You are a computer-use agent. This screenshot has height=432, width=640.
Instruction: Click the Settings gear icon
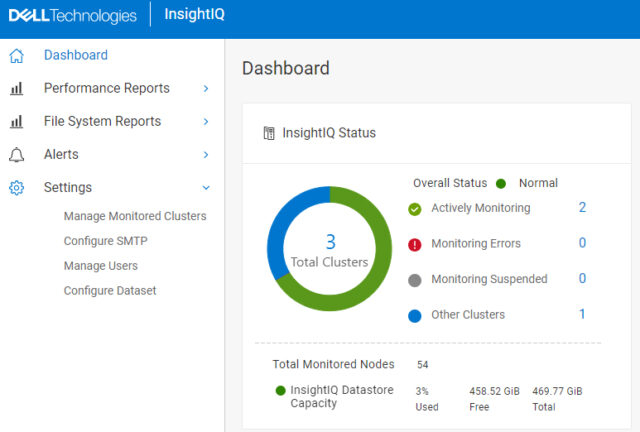[17, 188]
